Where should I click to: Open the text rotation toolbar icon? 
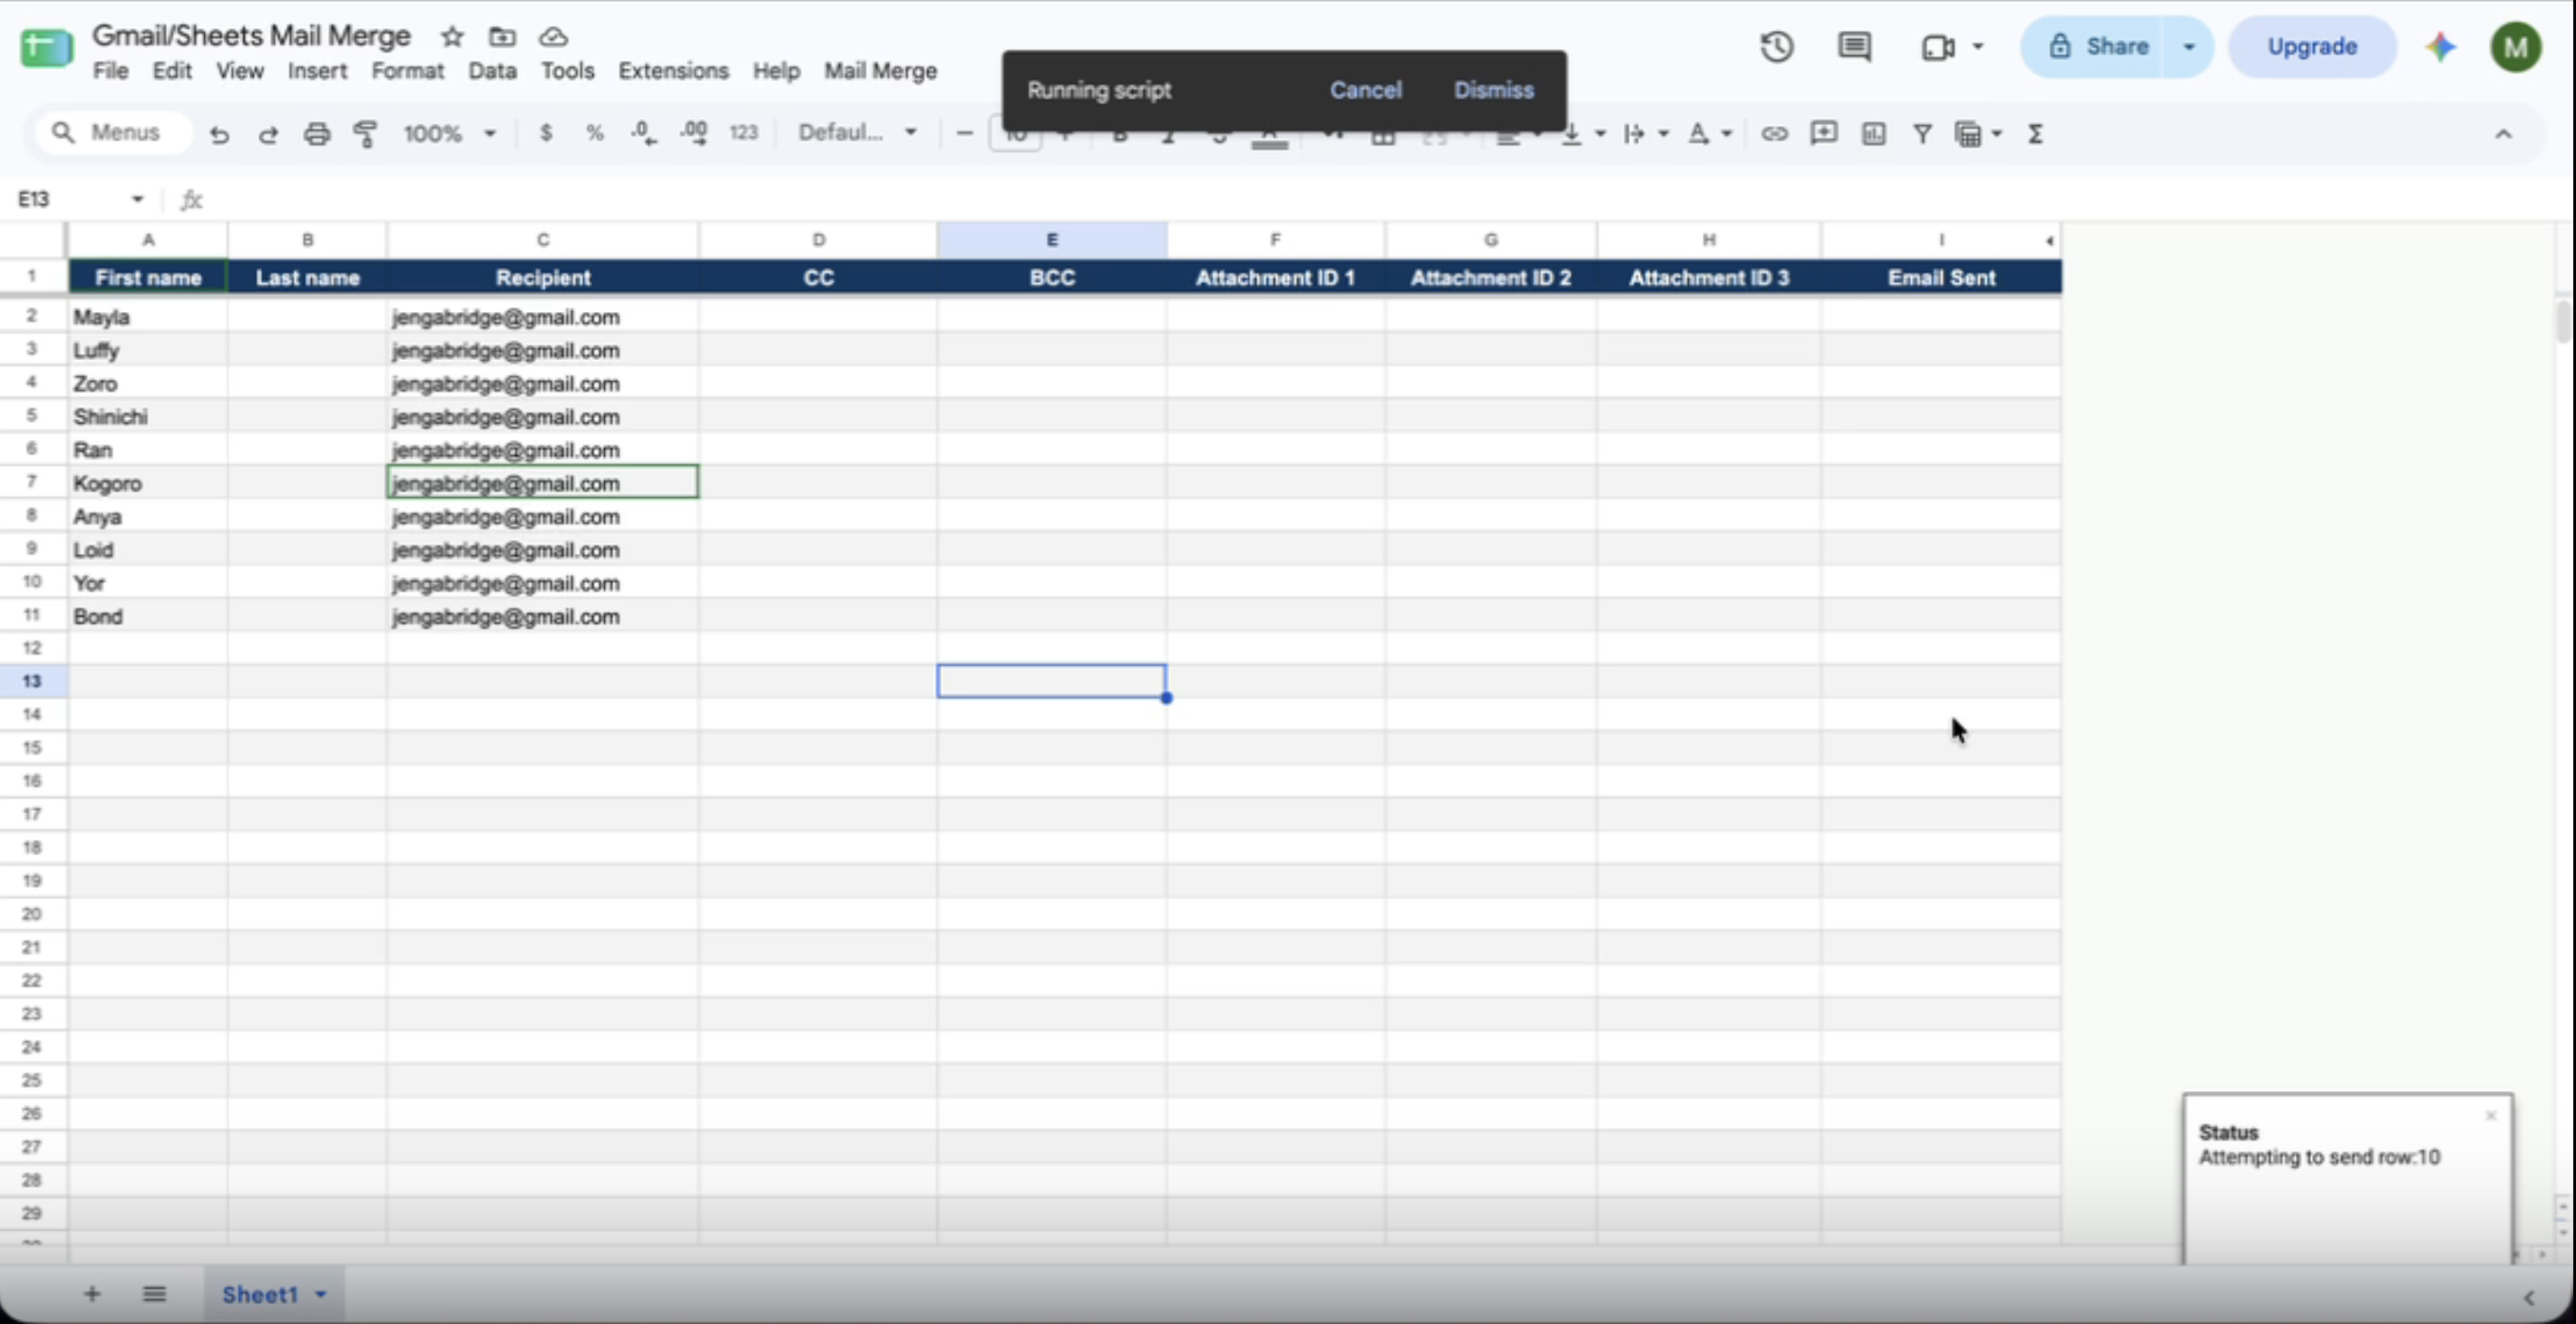pyautogui.click(x=1700, y=133)
